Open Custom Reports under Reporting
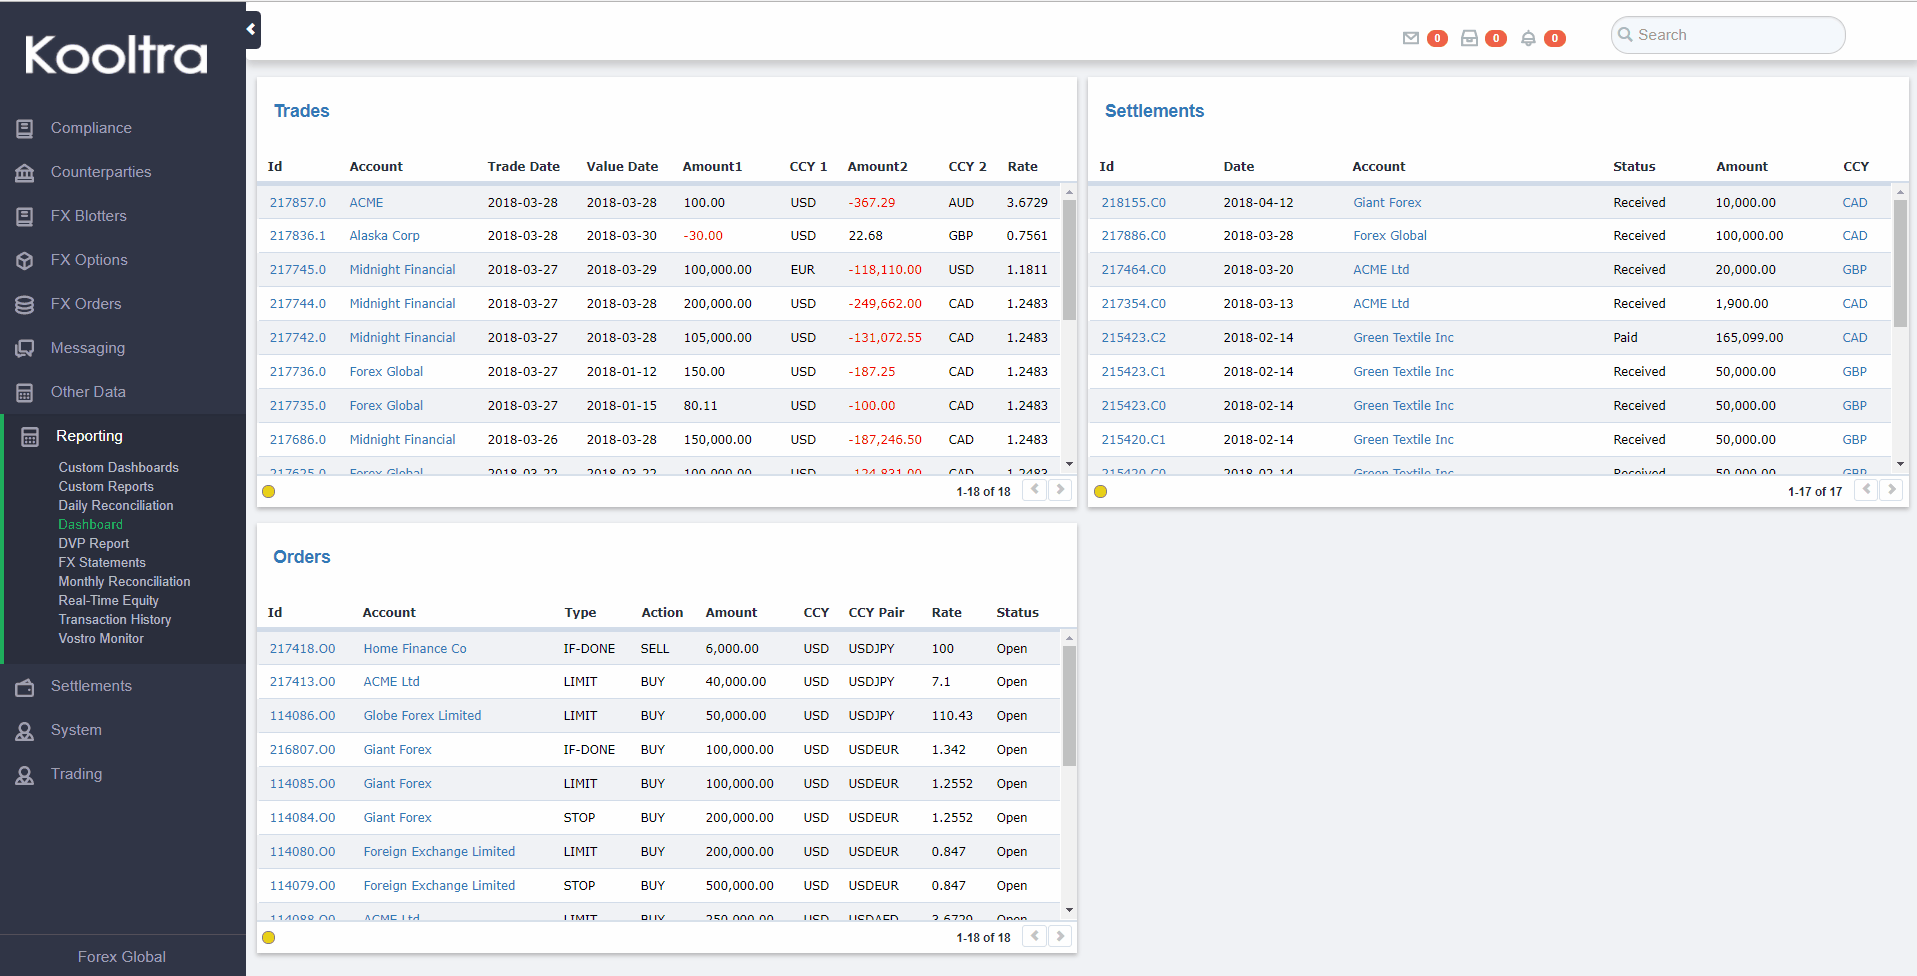 106,486
